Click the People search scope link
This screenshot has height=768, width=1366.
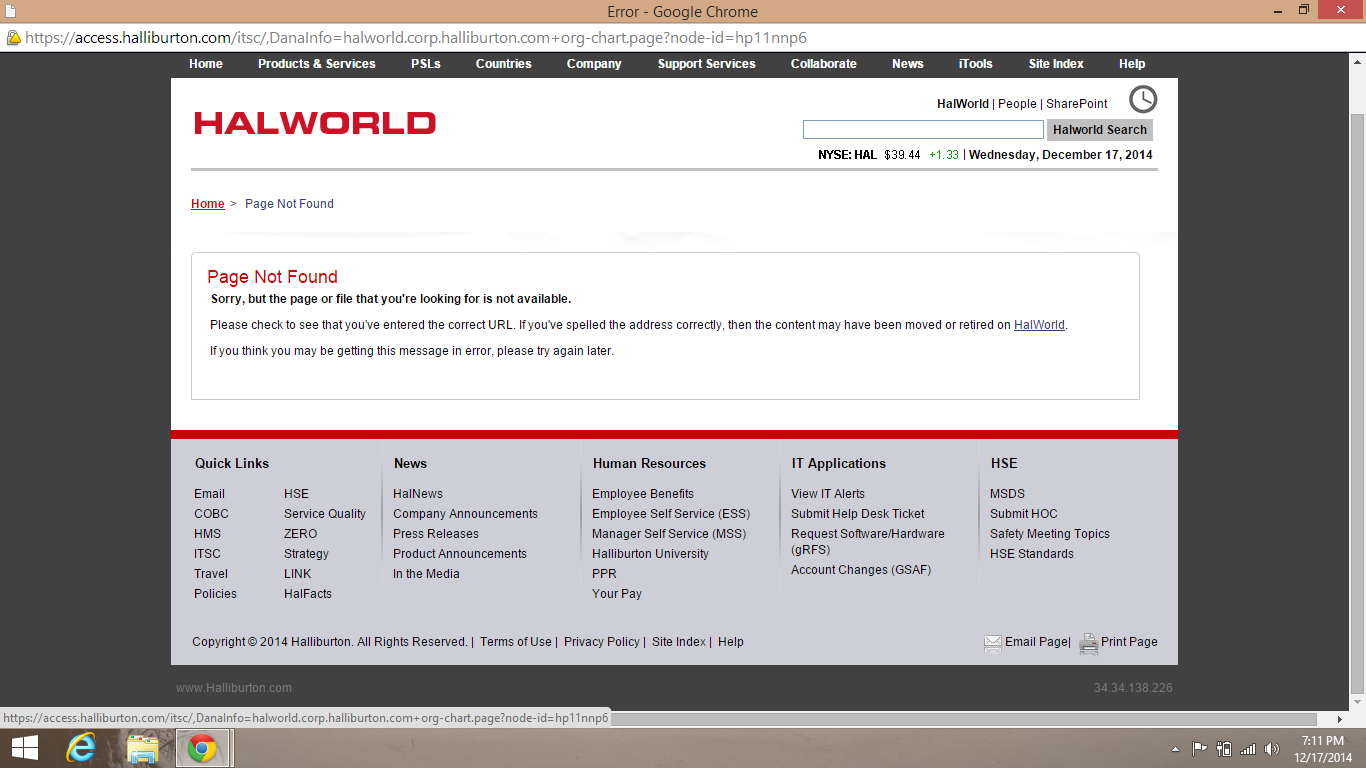coord(1017,104)
